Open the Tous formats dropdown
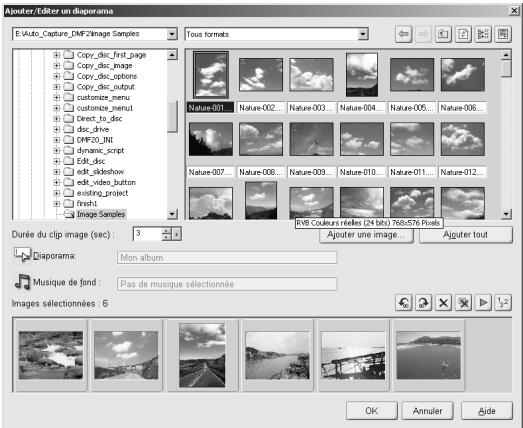Image resolution: width=523 pixels, height=428 pixels. click(363, 34)
